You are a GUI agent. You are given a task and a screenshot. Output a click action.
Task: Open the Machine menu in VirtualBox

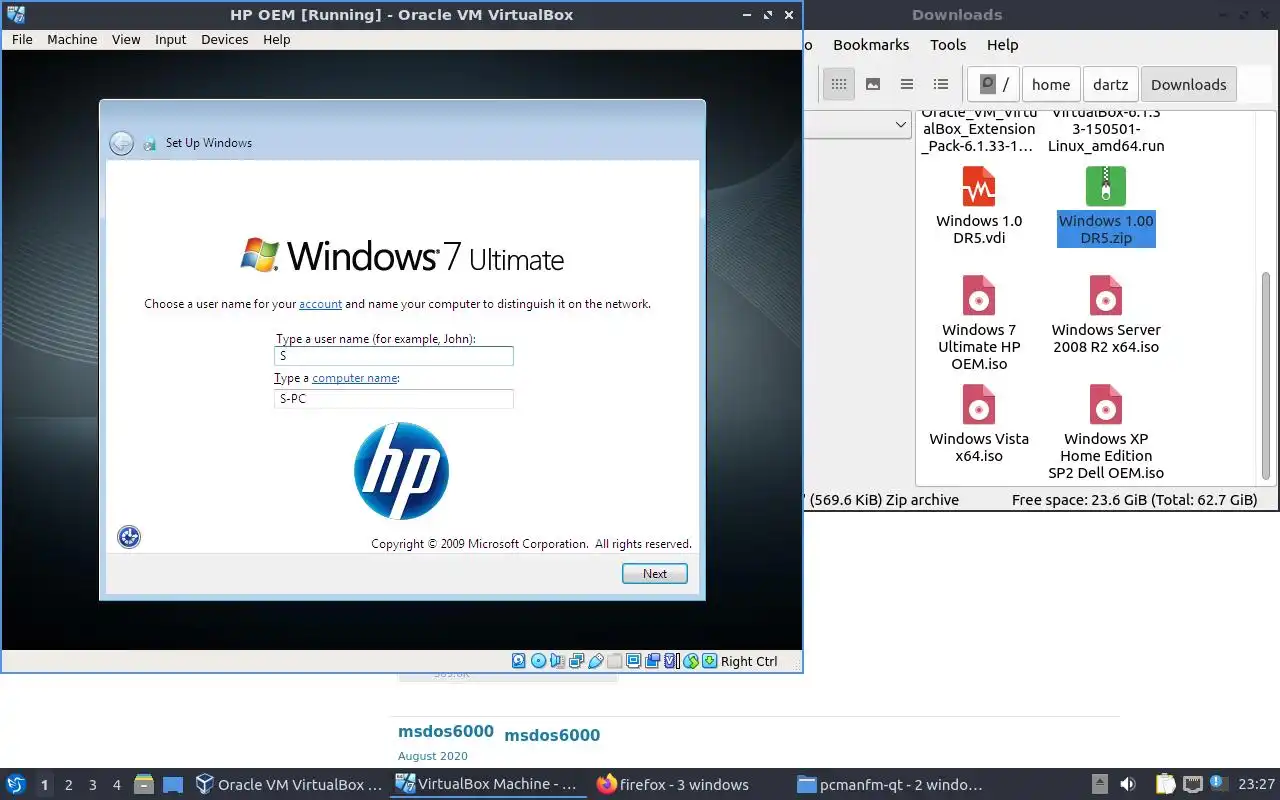point(72,39)
